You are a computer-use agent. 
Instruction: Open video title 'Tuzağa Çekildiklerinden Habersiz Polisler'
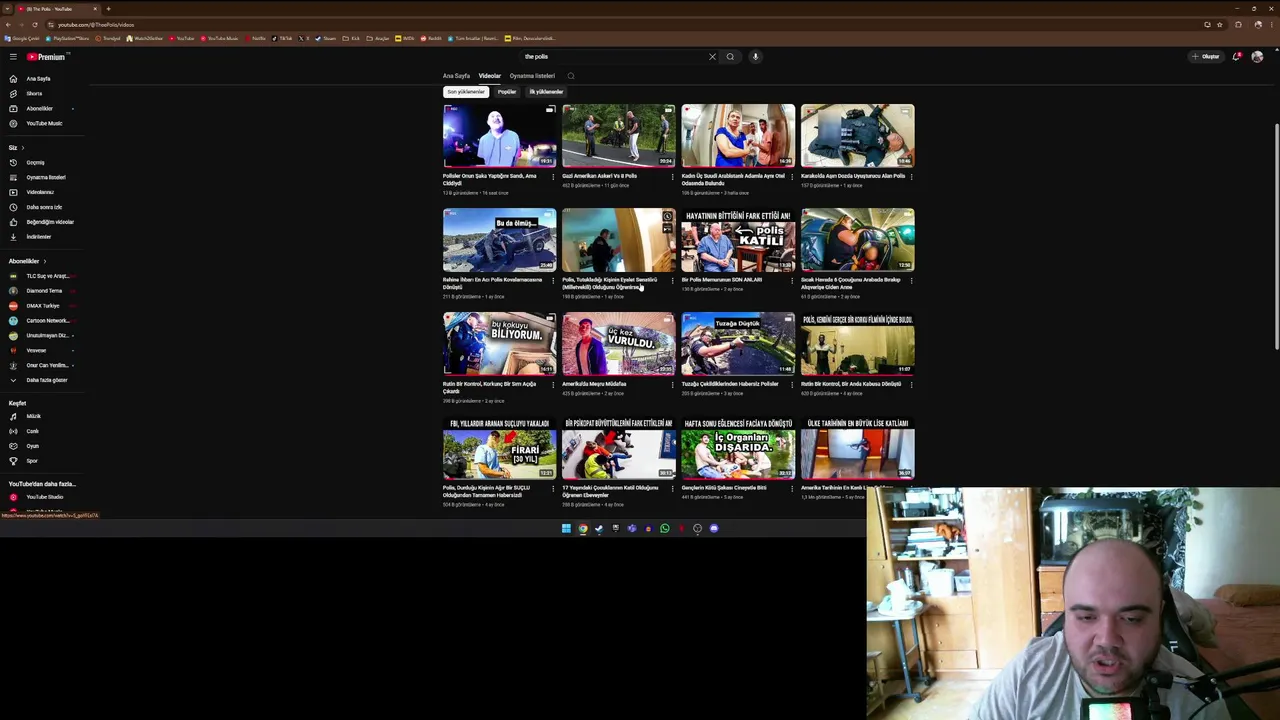pos(730,384)
